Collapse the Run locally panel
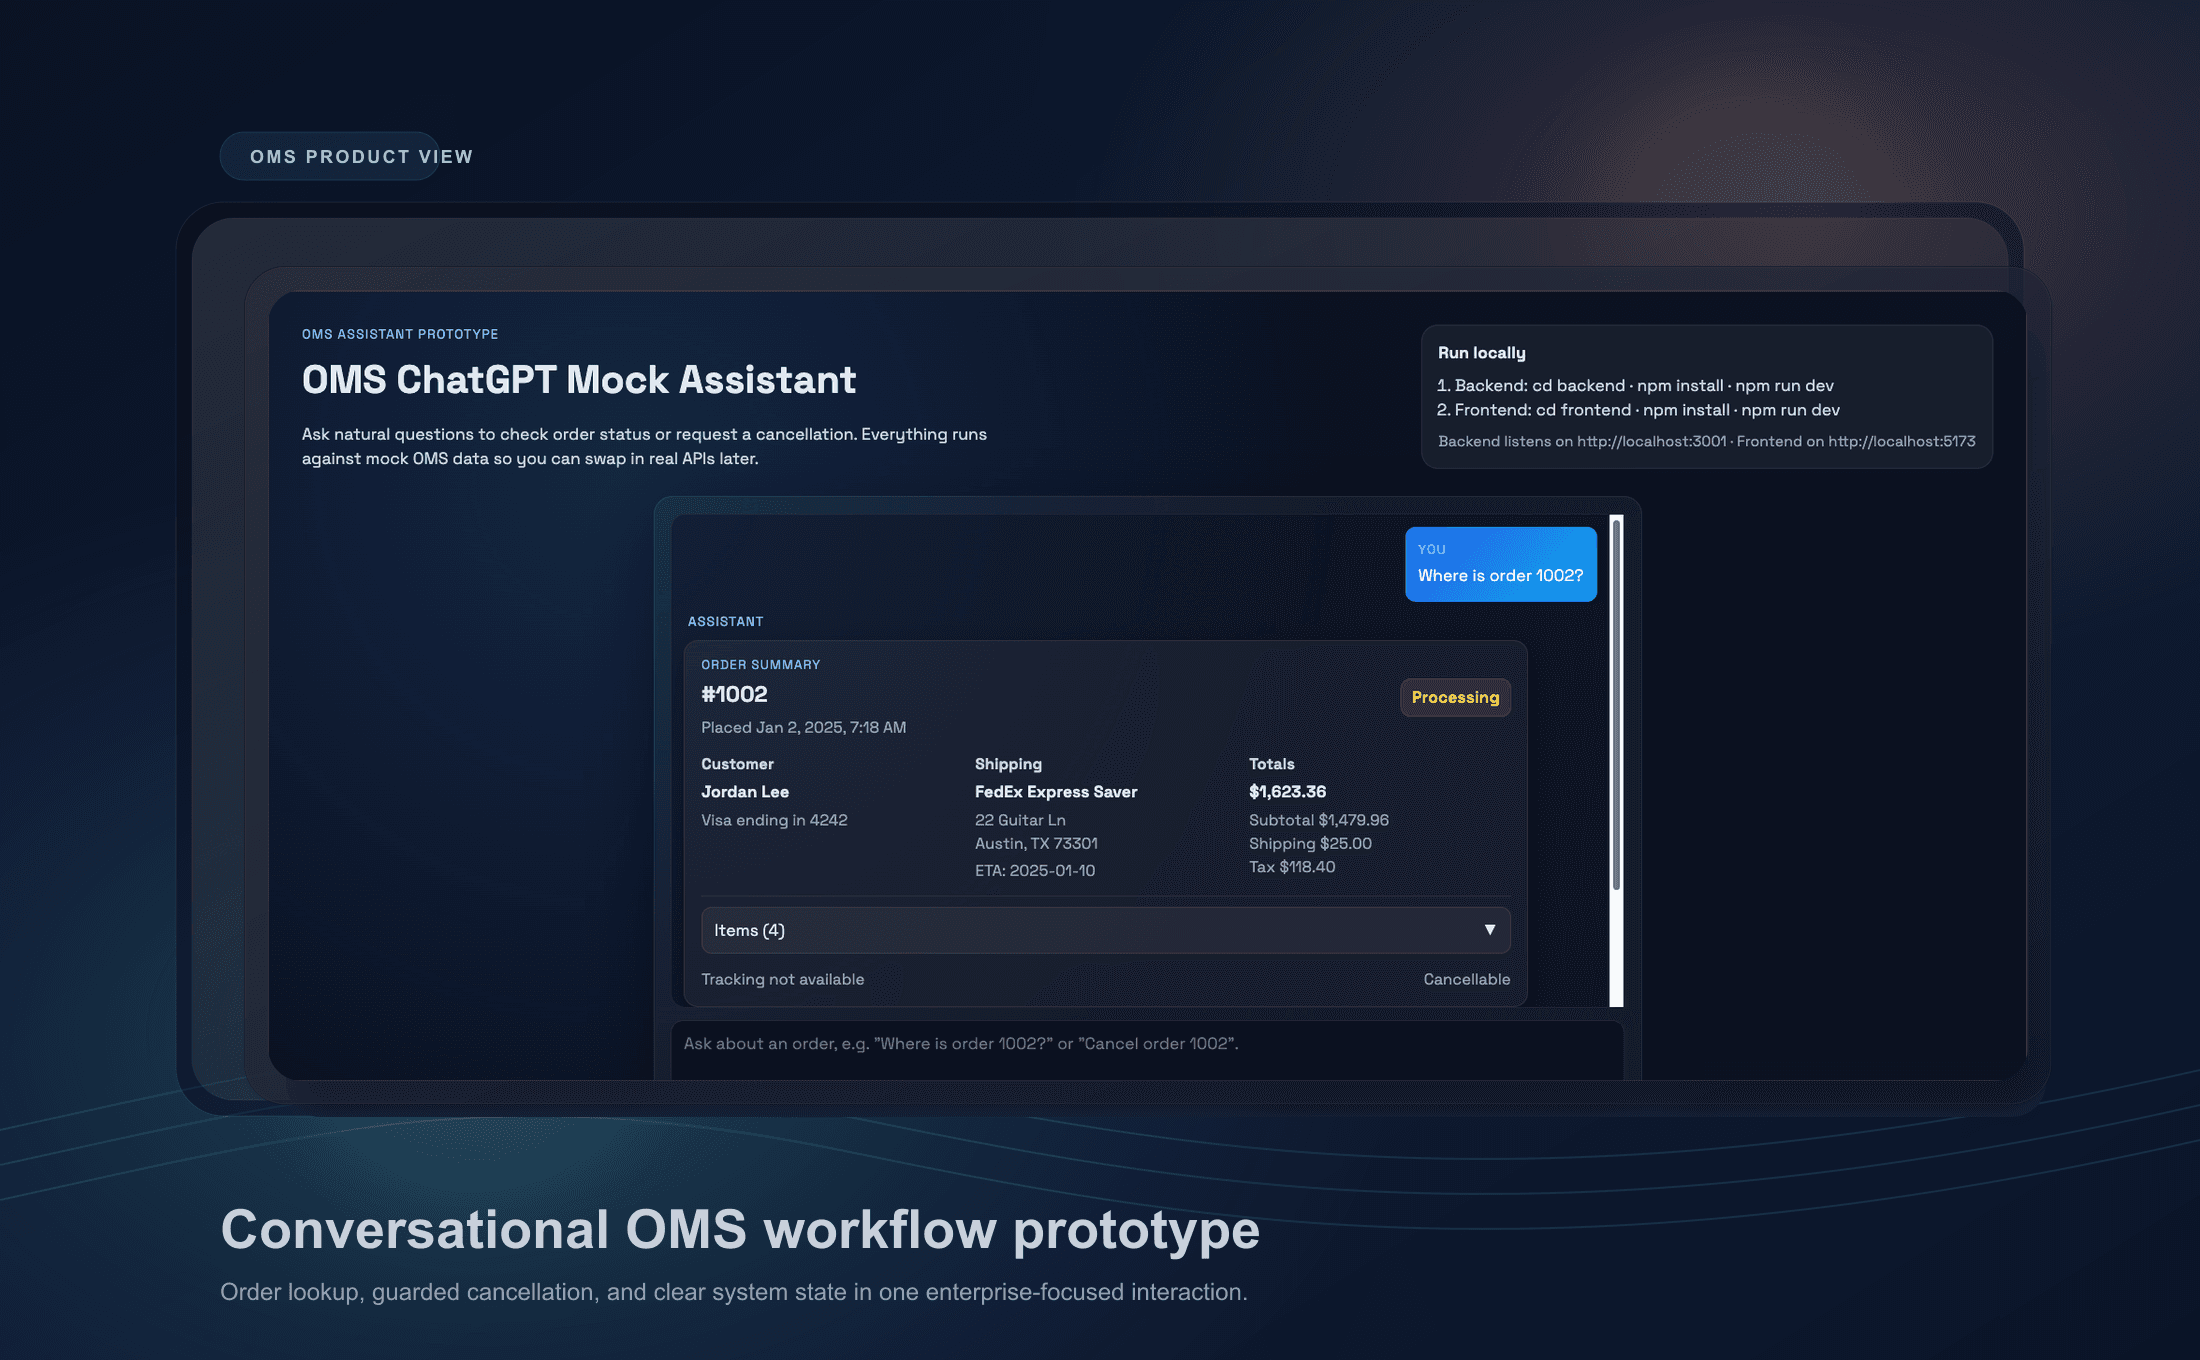This screenshot has width=2200, height=1360. click(x=1481, y=352)
